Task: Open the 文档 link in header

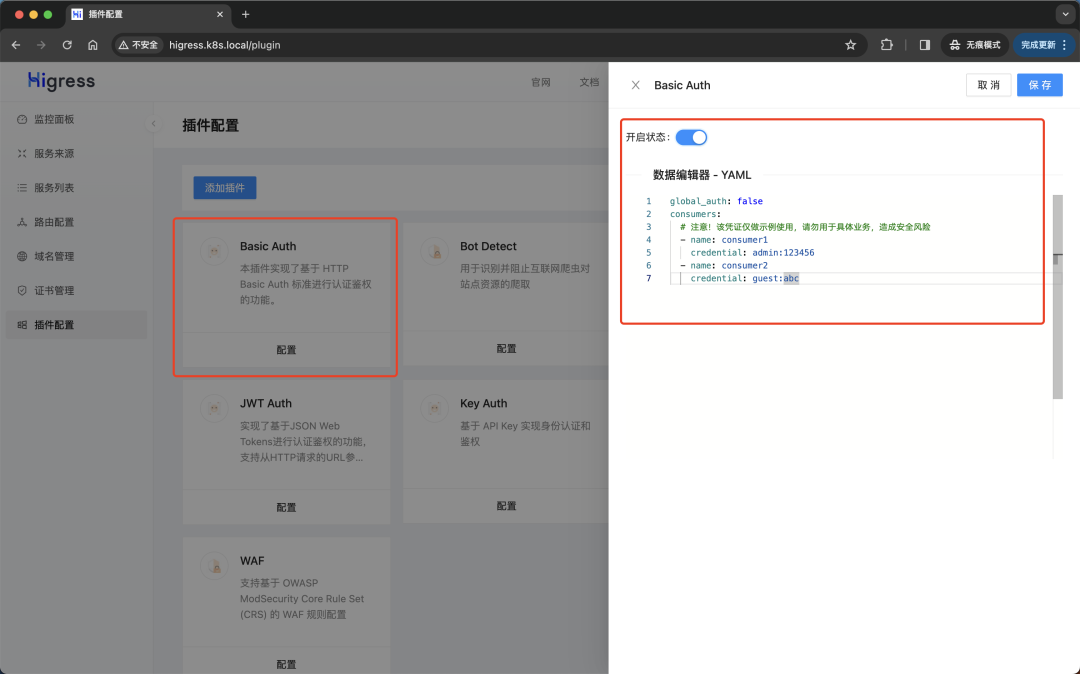Action: (589, 82)
